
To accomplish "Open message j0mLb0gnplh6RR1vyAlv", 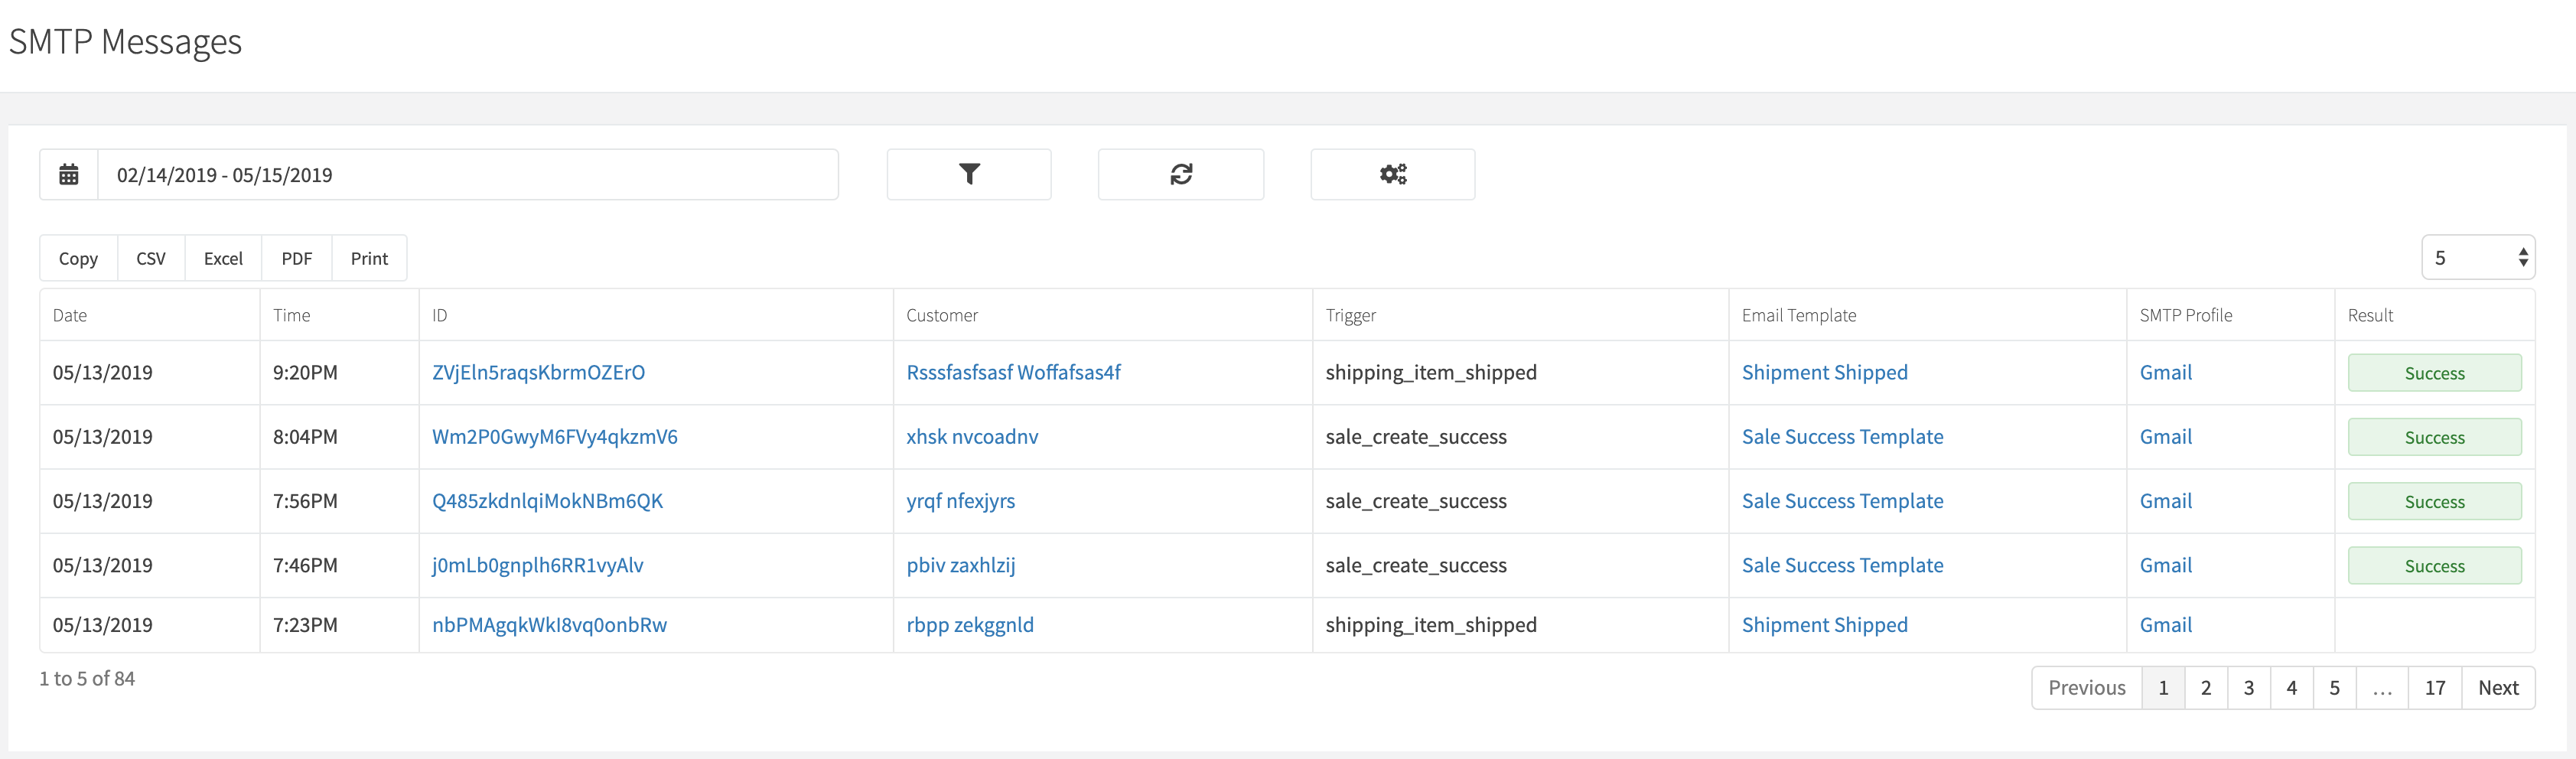I will 537,565.
